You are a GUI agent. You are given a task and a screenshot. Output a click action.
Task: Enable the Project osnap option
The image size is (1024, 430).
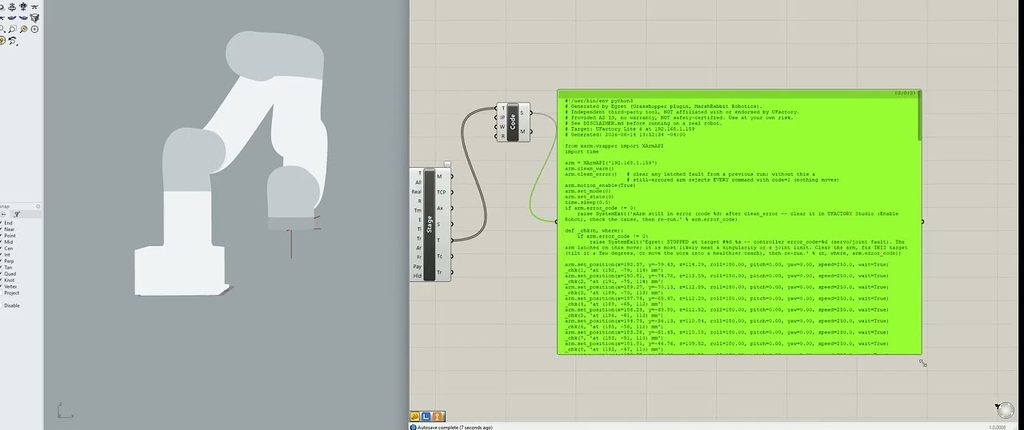pos(1,293)
